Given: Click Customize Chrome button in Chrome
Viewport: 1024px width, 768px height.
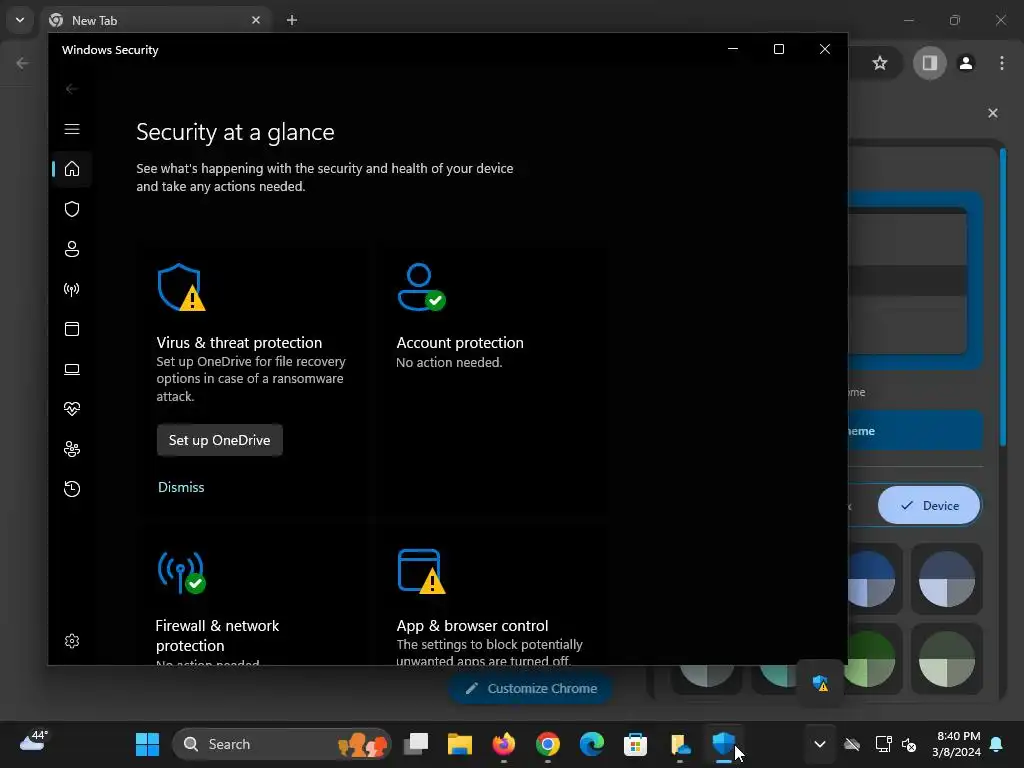Looking at the screenshot, I should point(531,688).
